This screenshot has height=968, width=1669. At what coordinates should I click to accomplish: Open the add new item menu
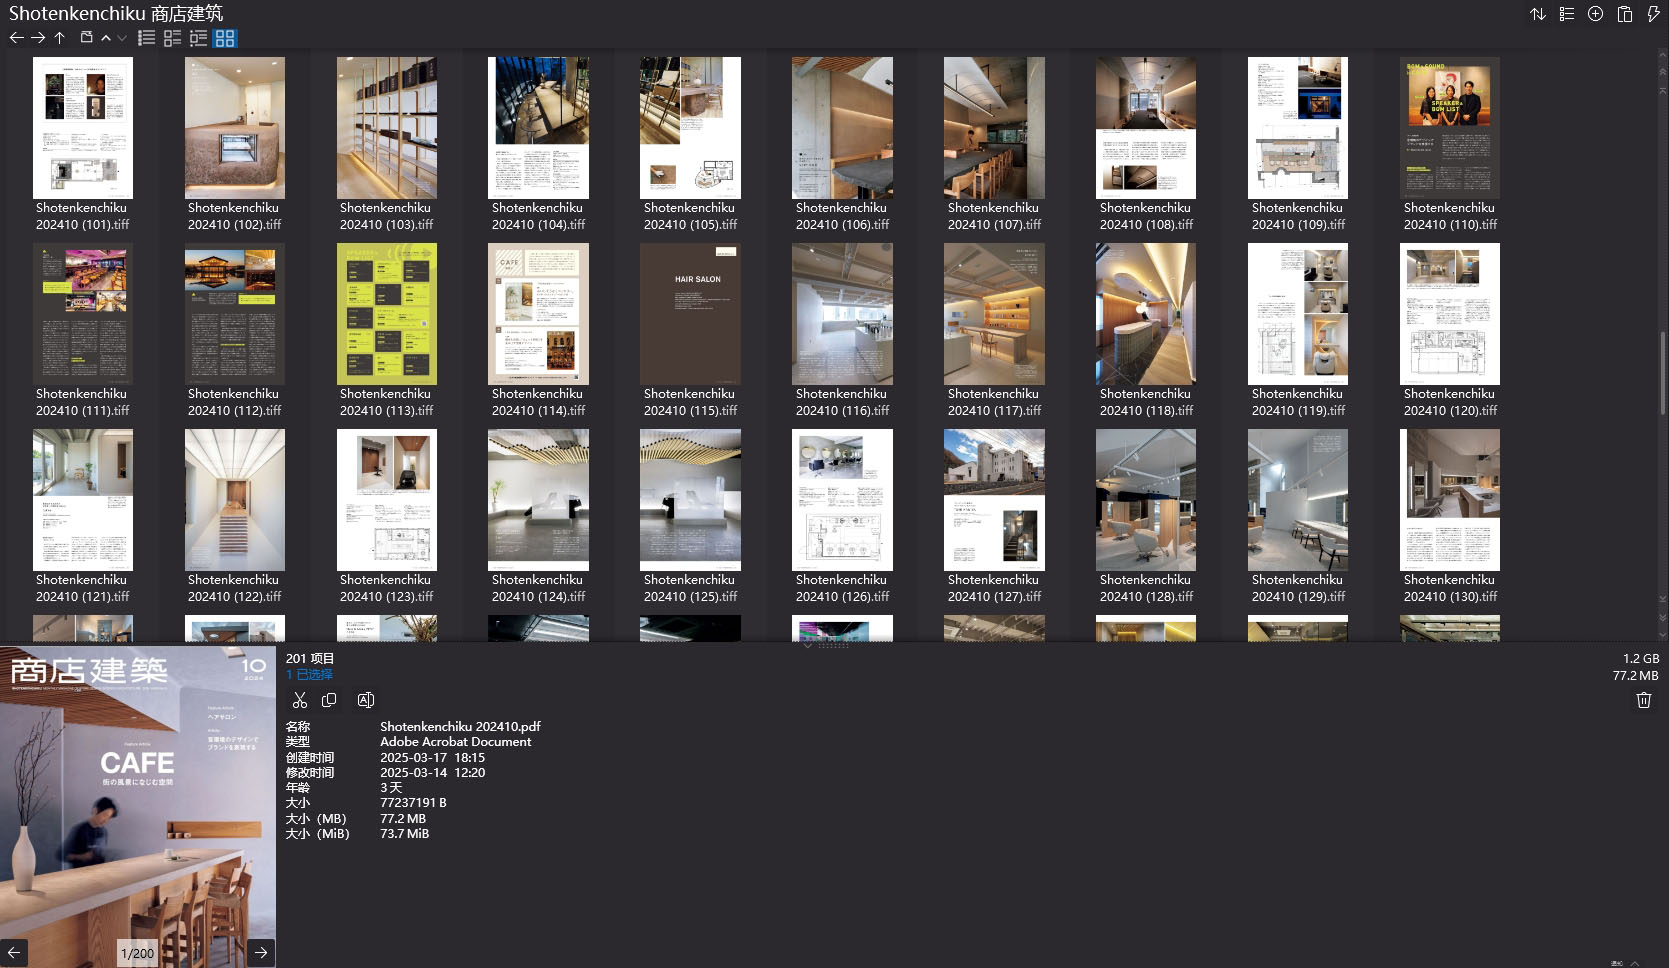(x=1594, y=14)
